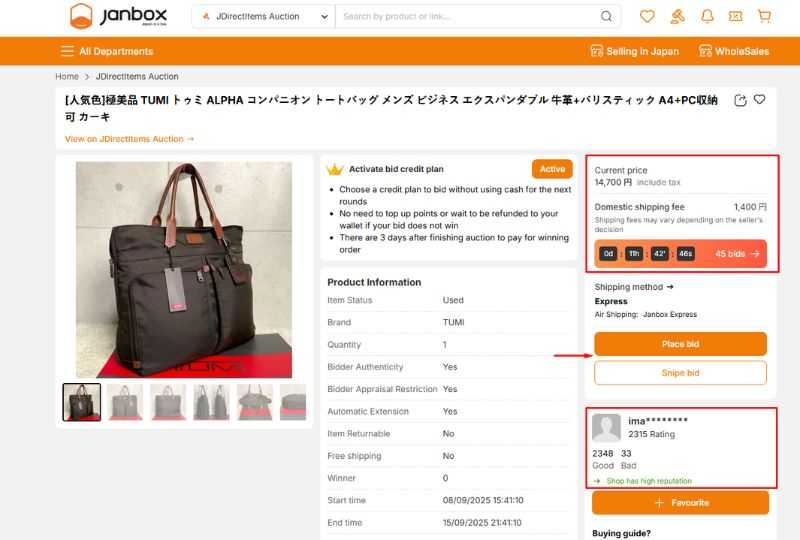Click the End time value 15/09/2025 21:41:10
The image size is (800, 540).
482,523
